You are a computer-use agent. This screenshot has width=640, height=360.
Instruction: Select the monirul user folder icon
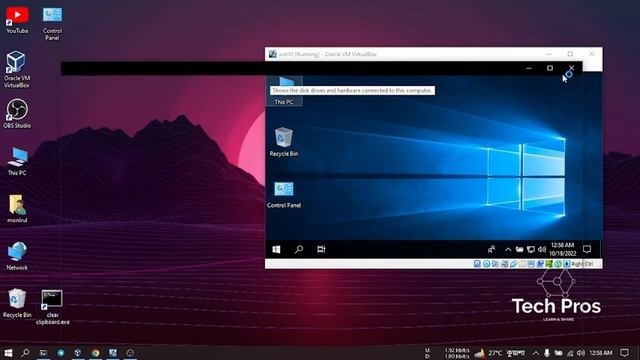pos(17,208)
